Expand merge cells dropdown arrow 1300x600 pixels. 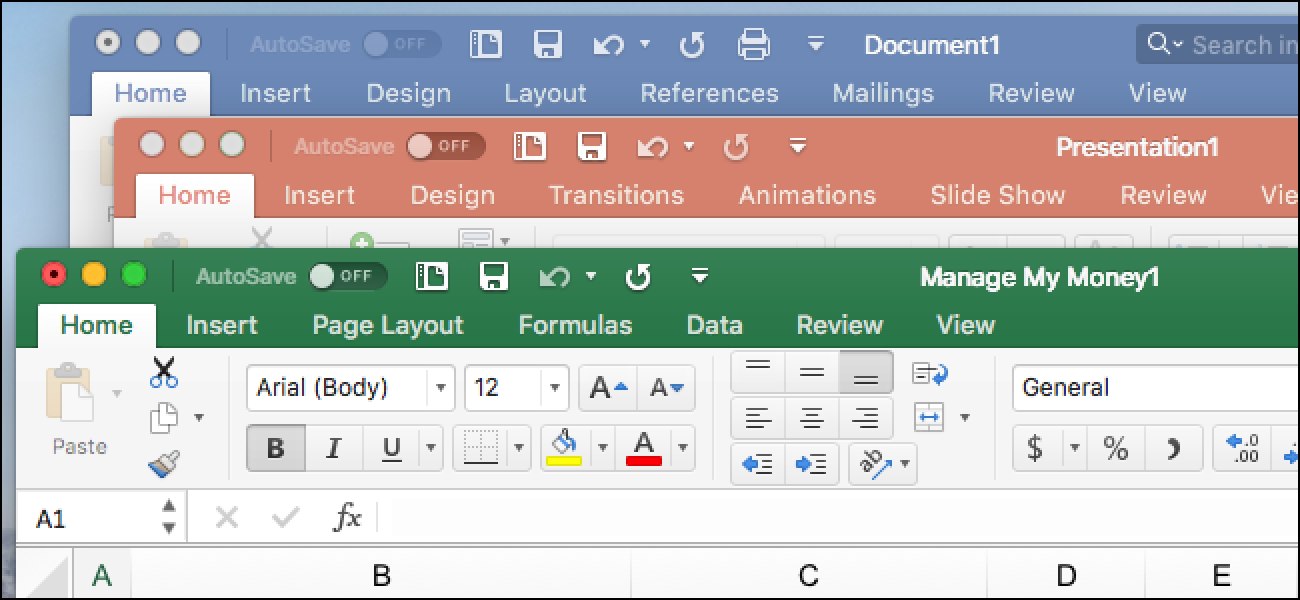[x=964, y=418]
